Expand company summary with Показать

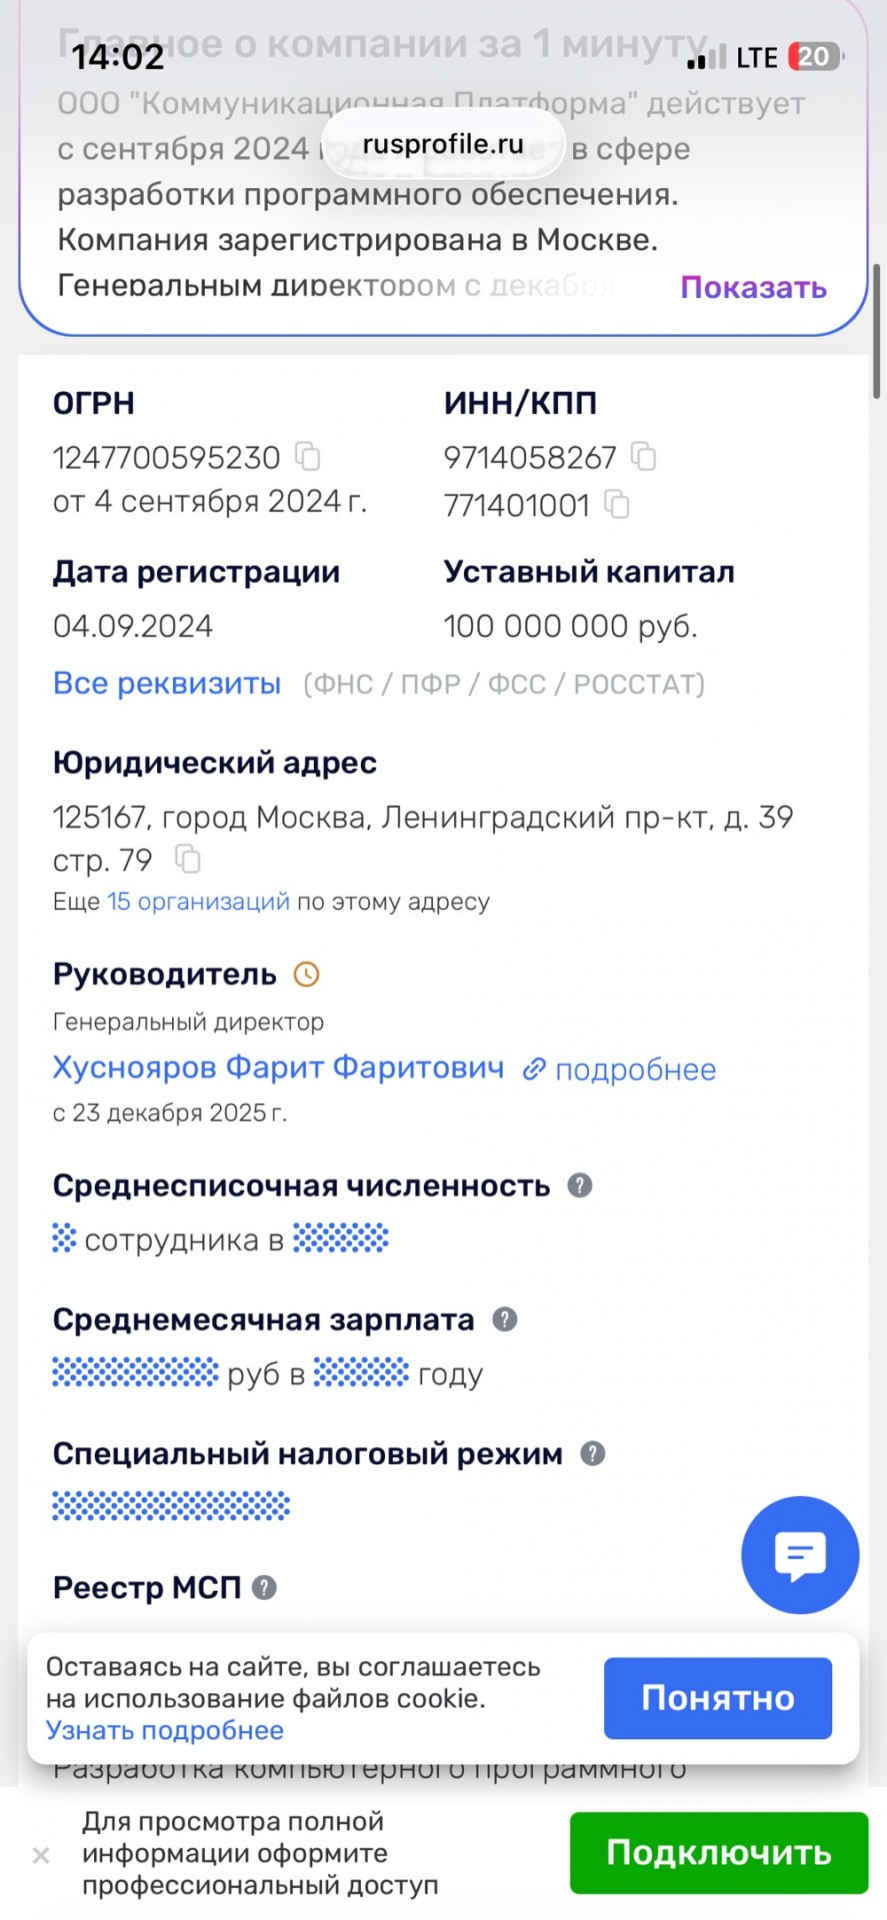754,287
